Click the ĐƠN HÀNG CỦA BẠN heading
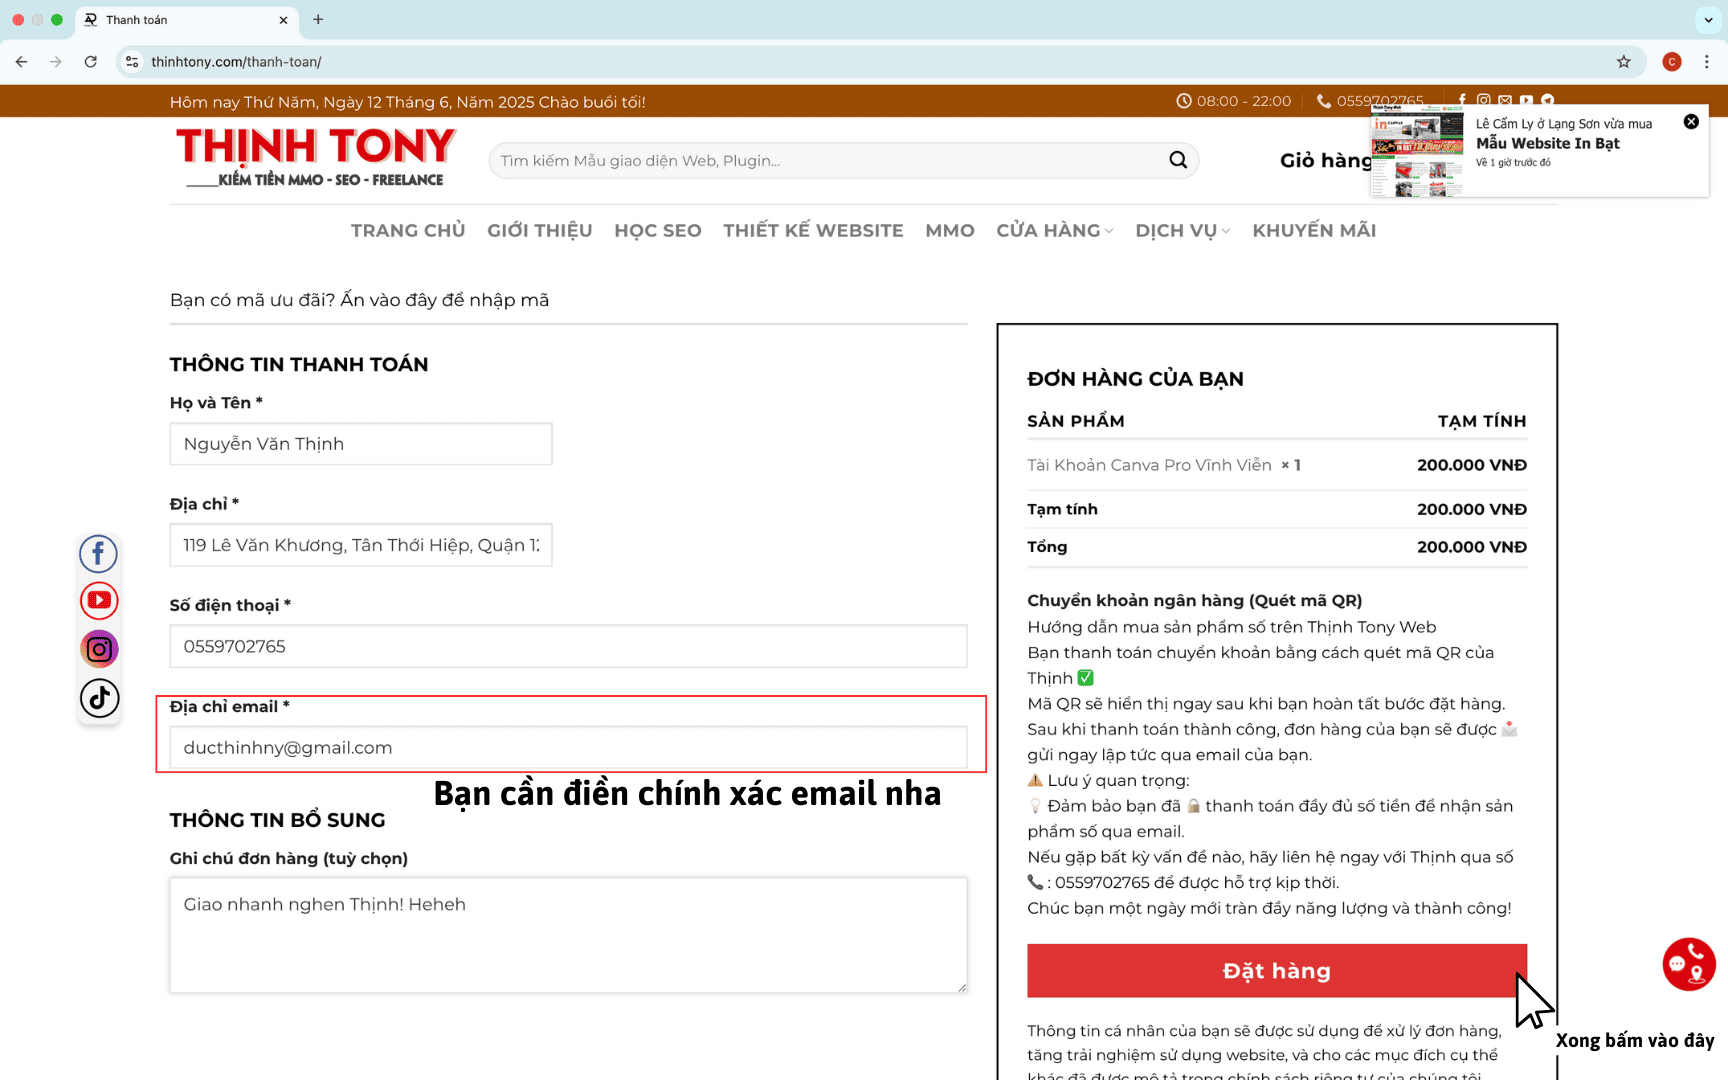 (1135, 379)
